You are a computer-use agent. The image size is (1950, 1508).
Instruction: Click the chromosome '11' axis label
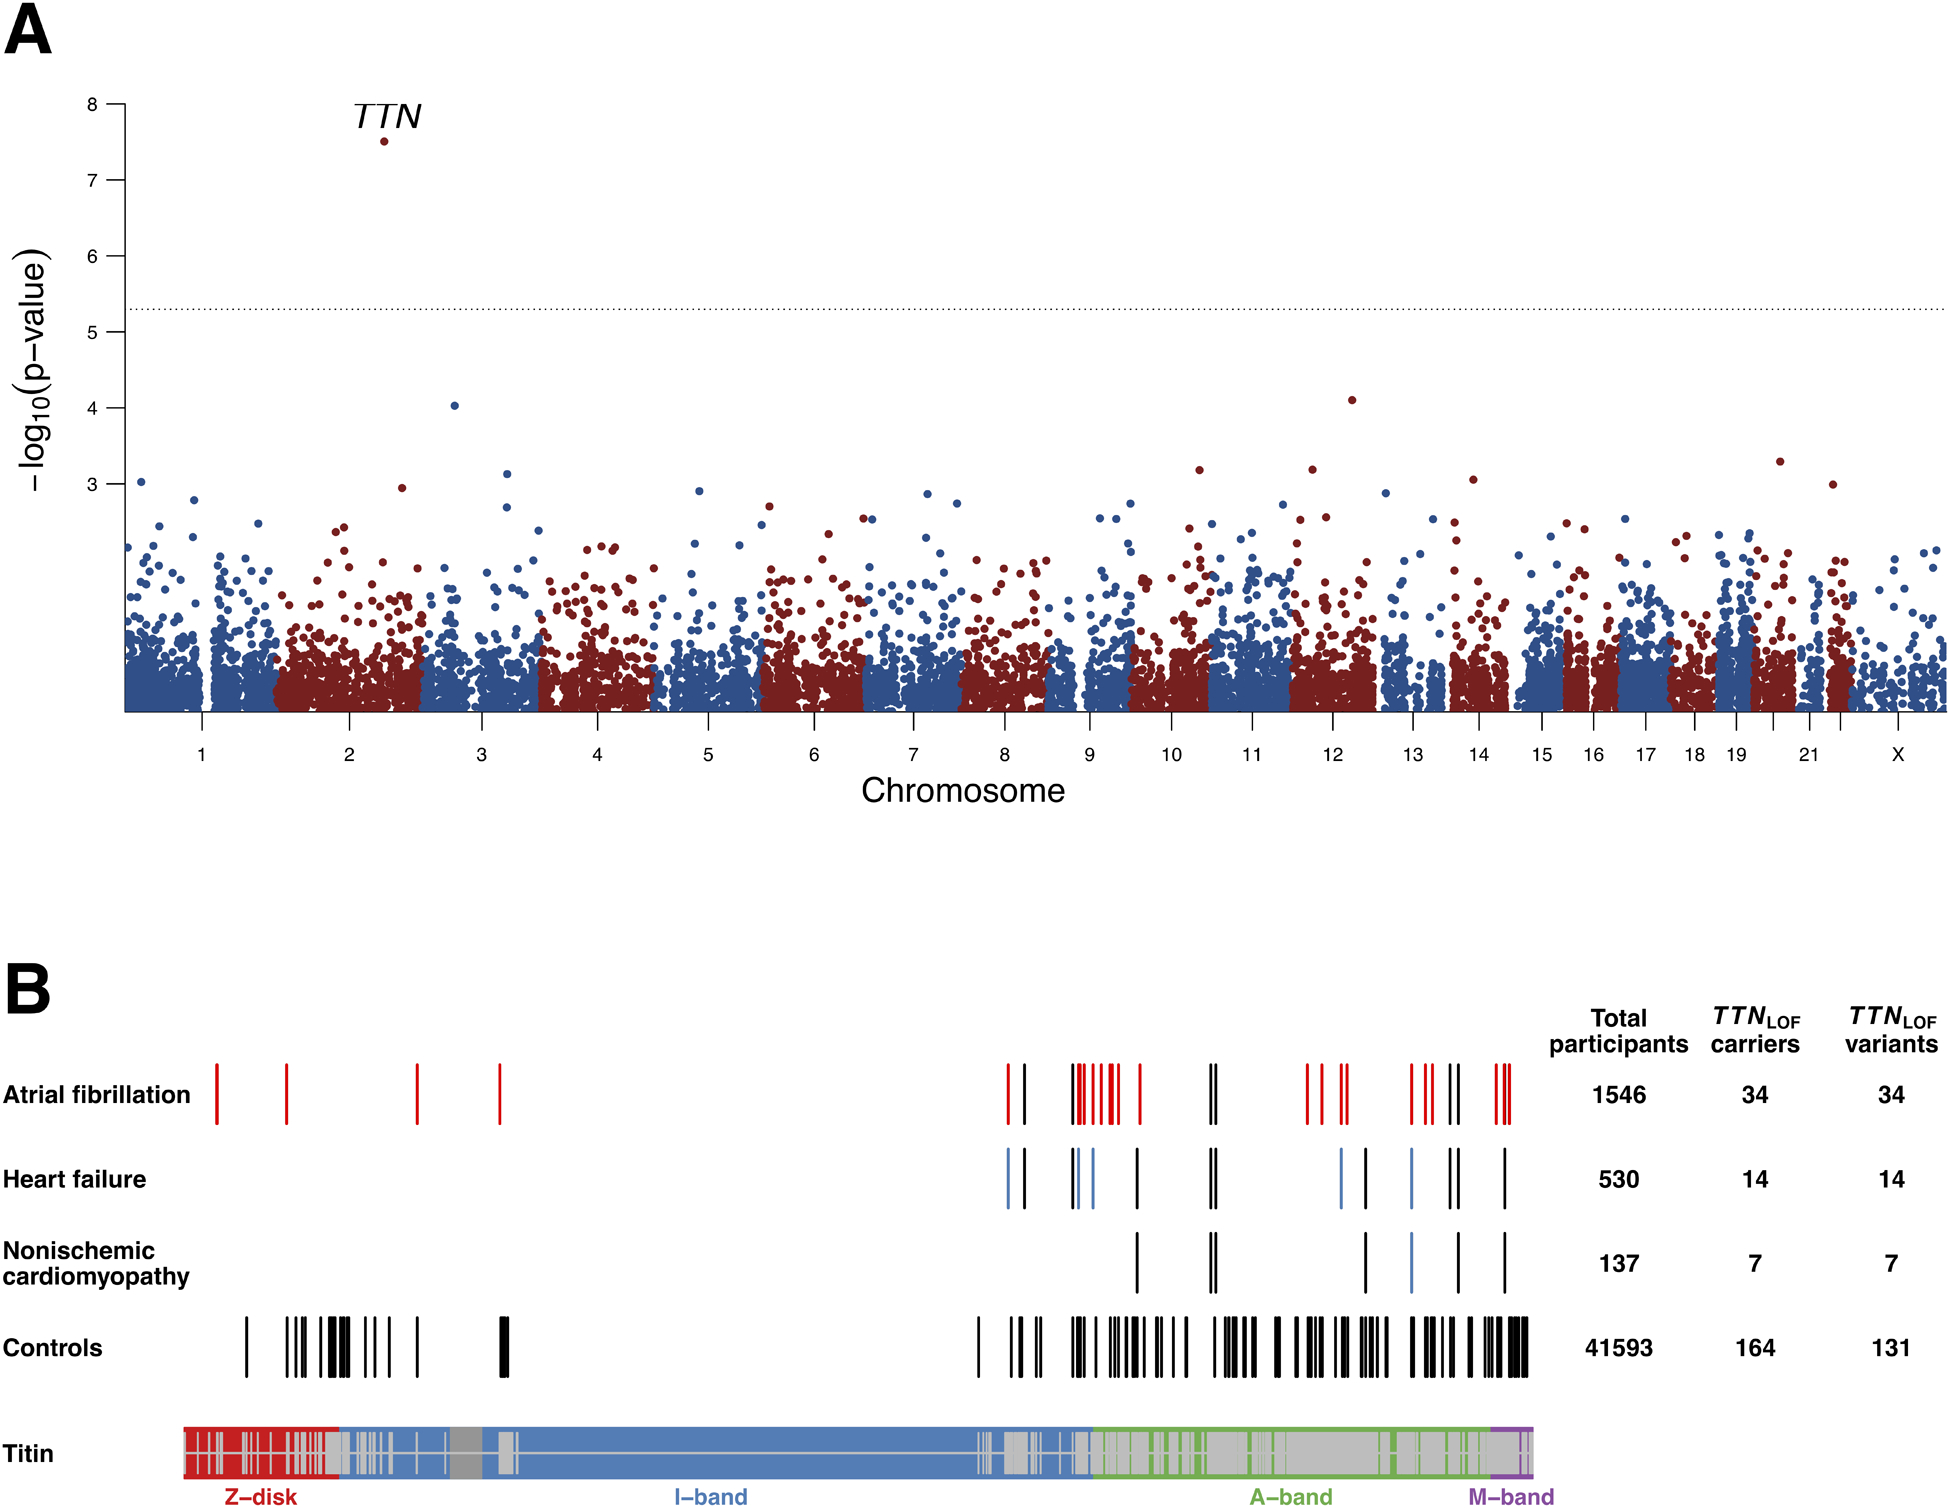[x=1252, y=755]
